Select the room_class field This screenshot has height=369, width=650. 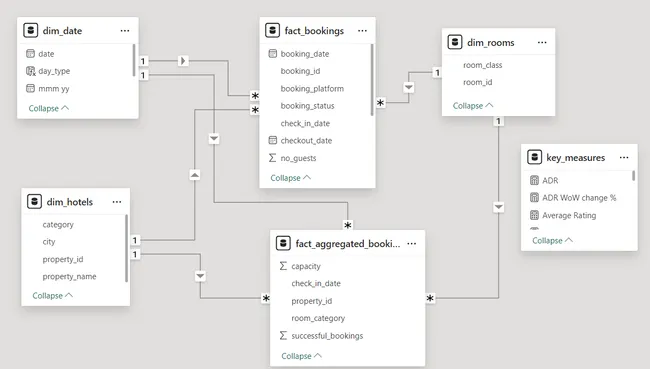(483, 65)
